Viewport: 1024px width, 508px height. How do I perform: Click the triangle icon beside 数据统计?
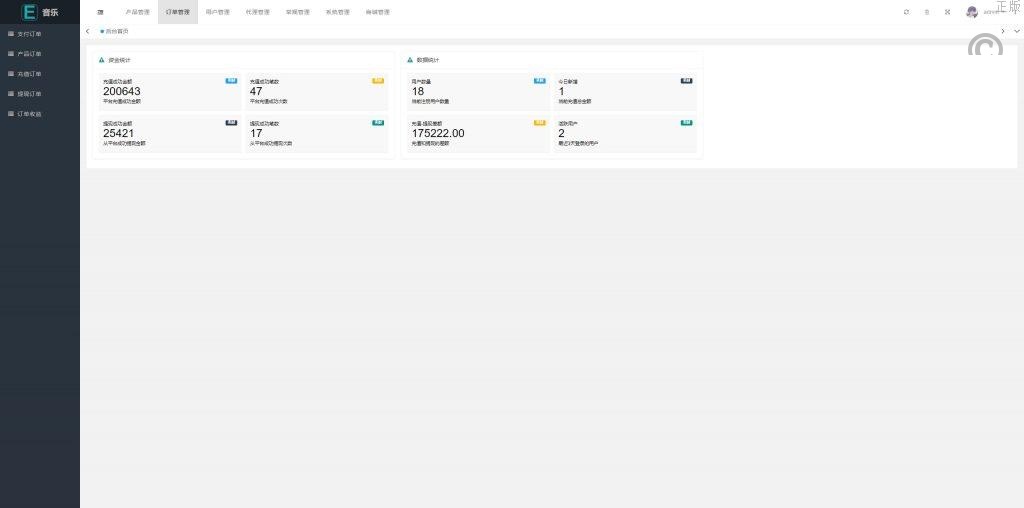[410, 60]
